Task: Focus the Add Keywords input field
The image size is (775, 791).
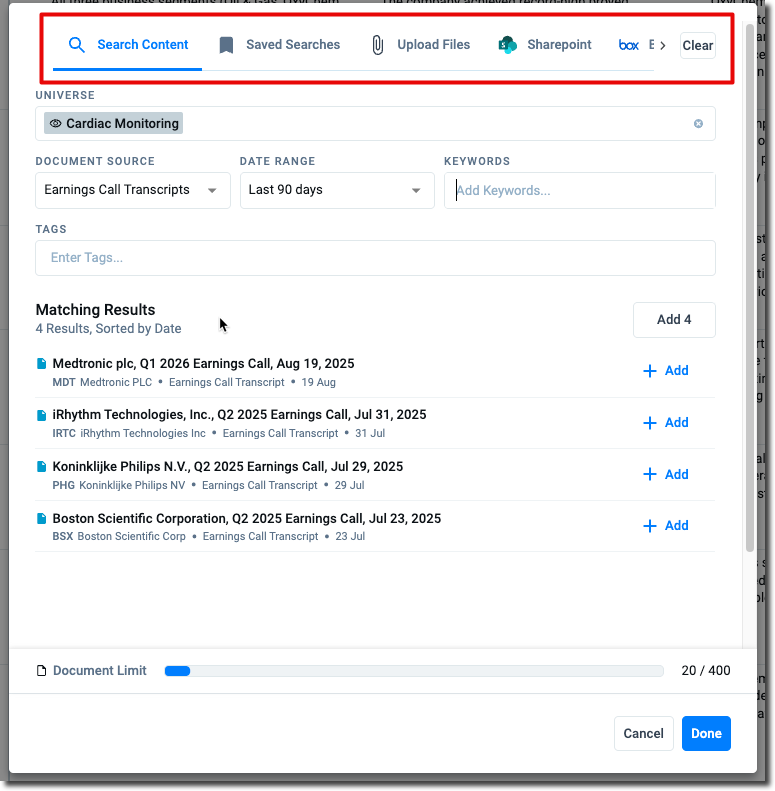Action: point(580,190)
